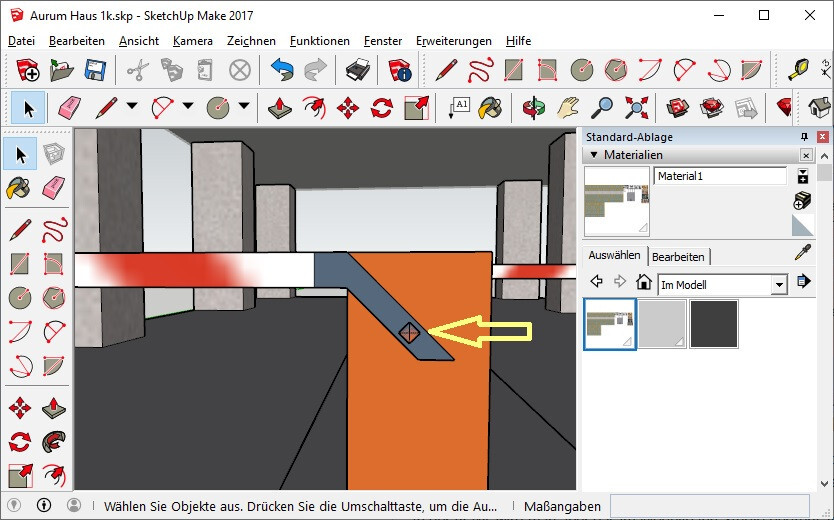Select Make Component tool in left toolbar
The width and height of the screenshot is (834, 520).
54,155
